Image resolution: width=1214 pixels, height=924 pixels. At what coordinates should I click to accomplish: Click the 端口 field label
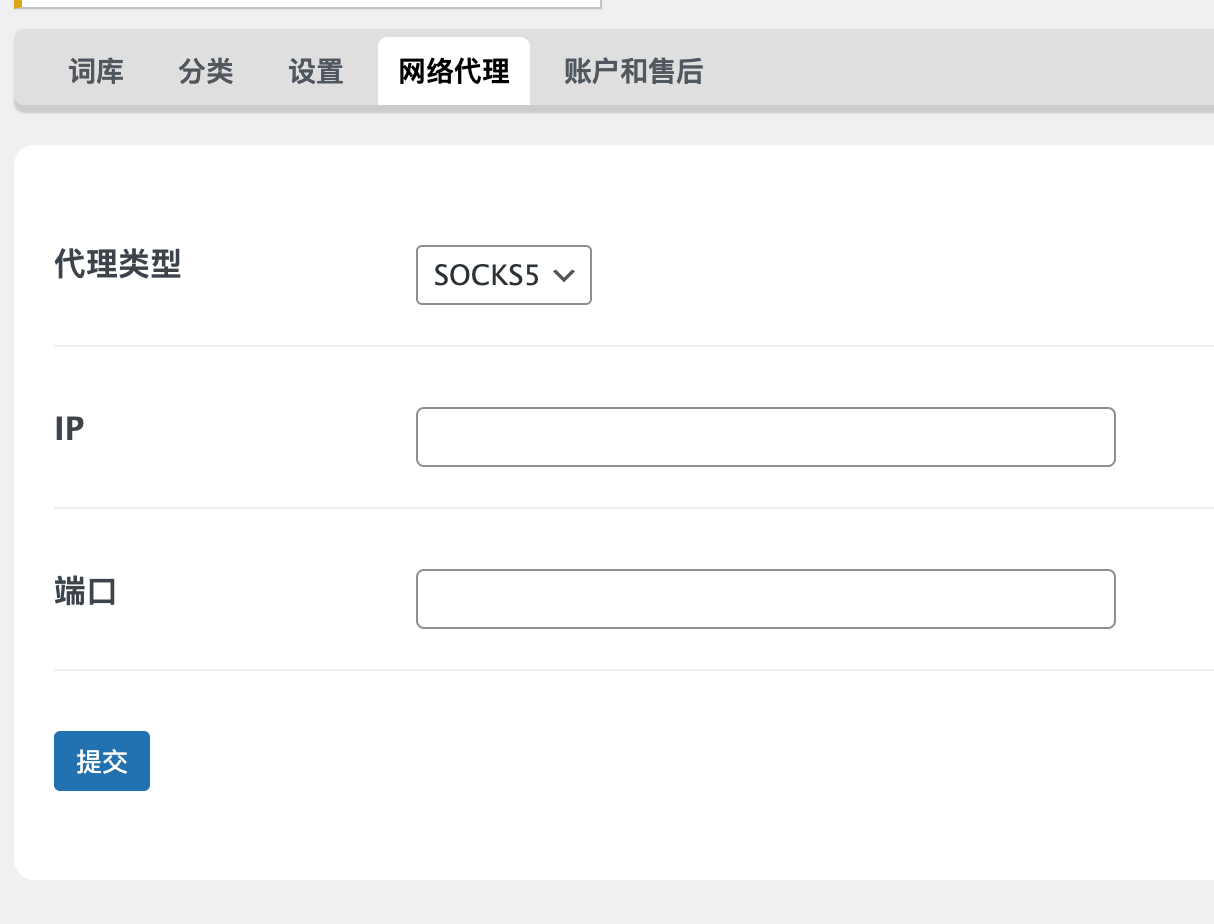pyautogui.click(x=85, y=592)
